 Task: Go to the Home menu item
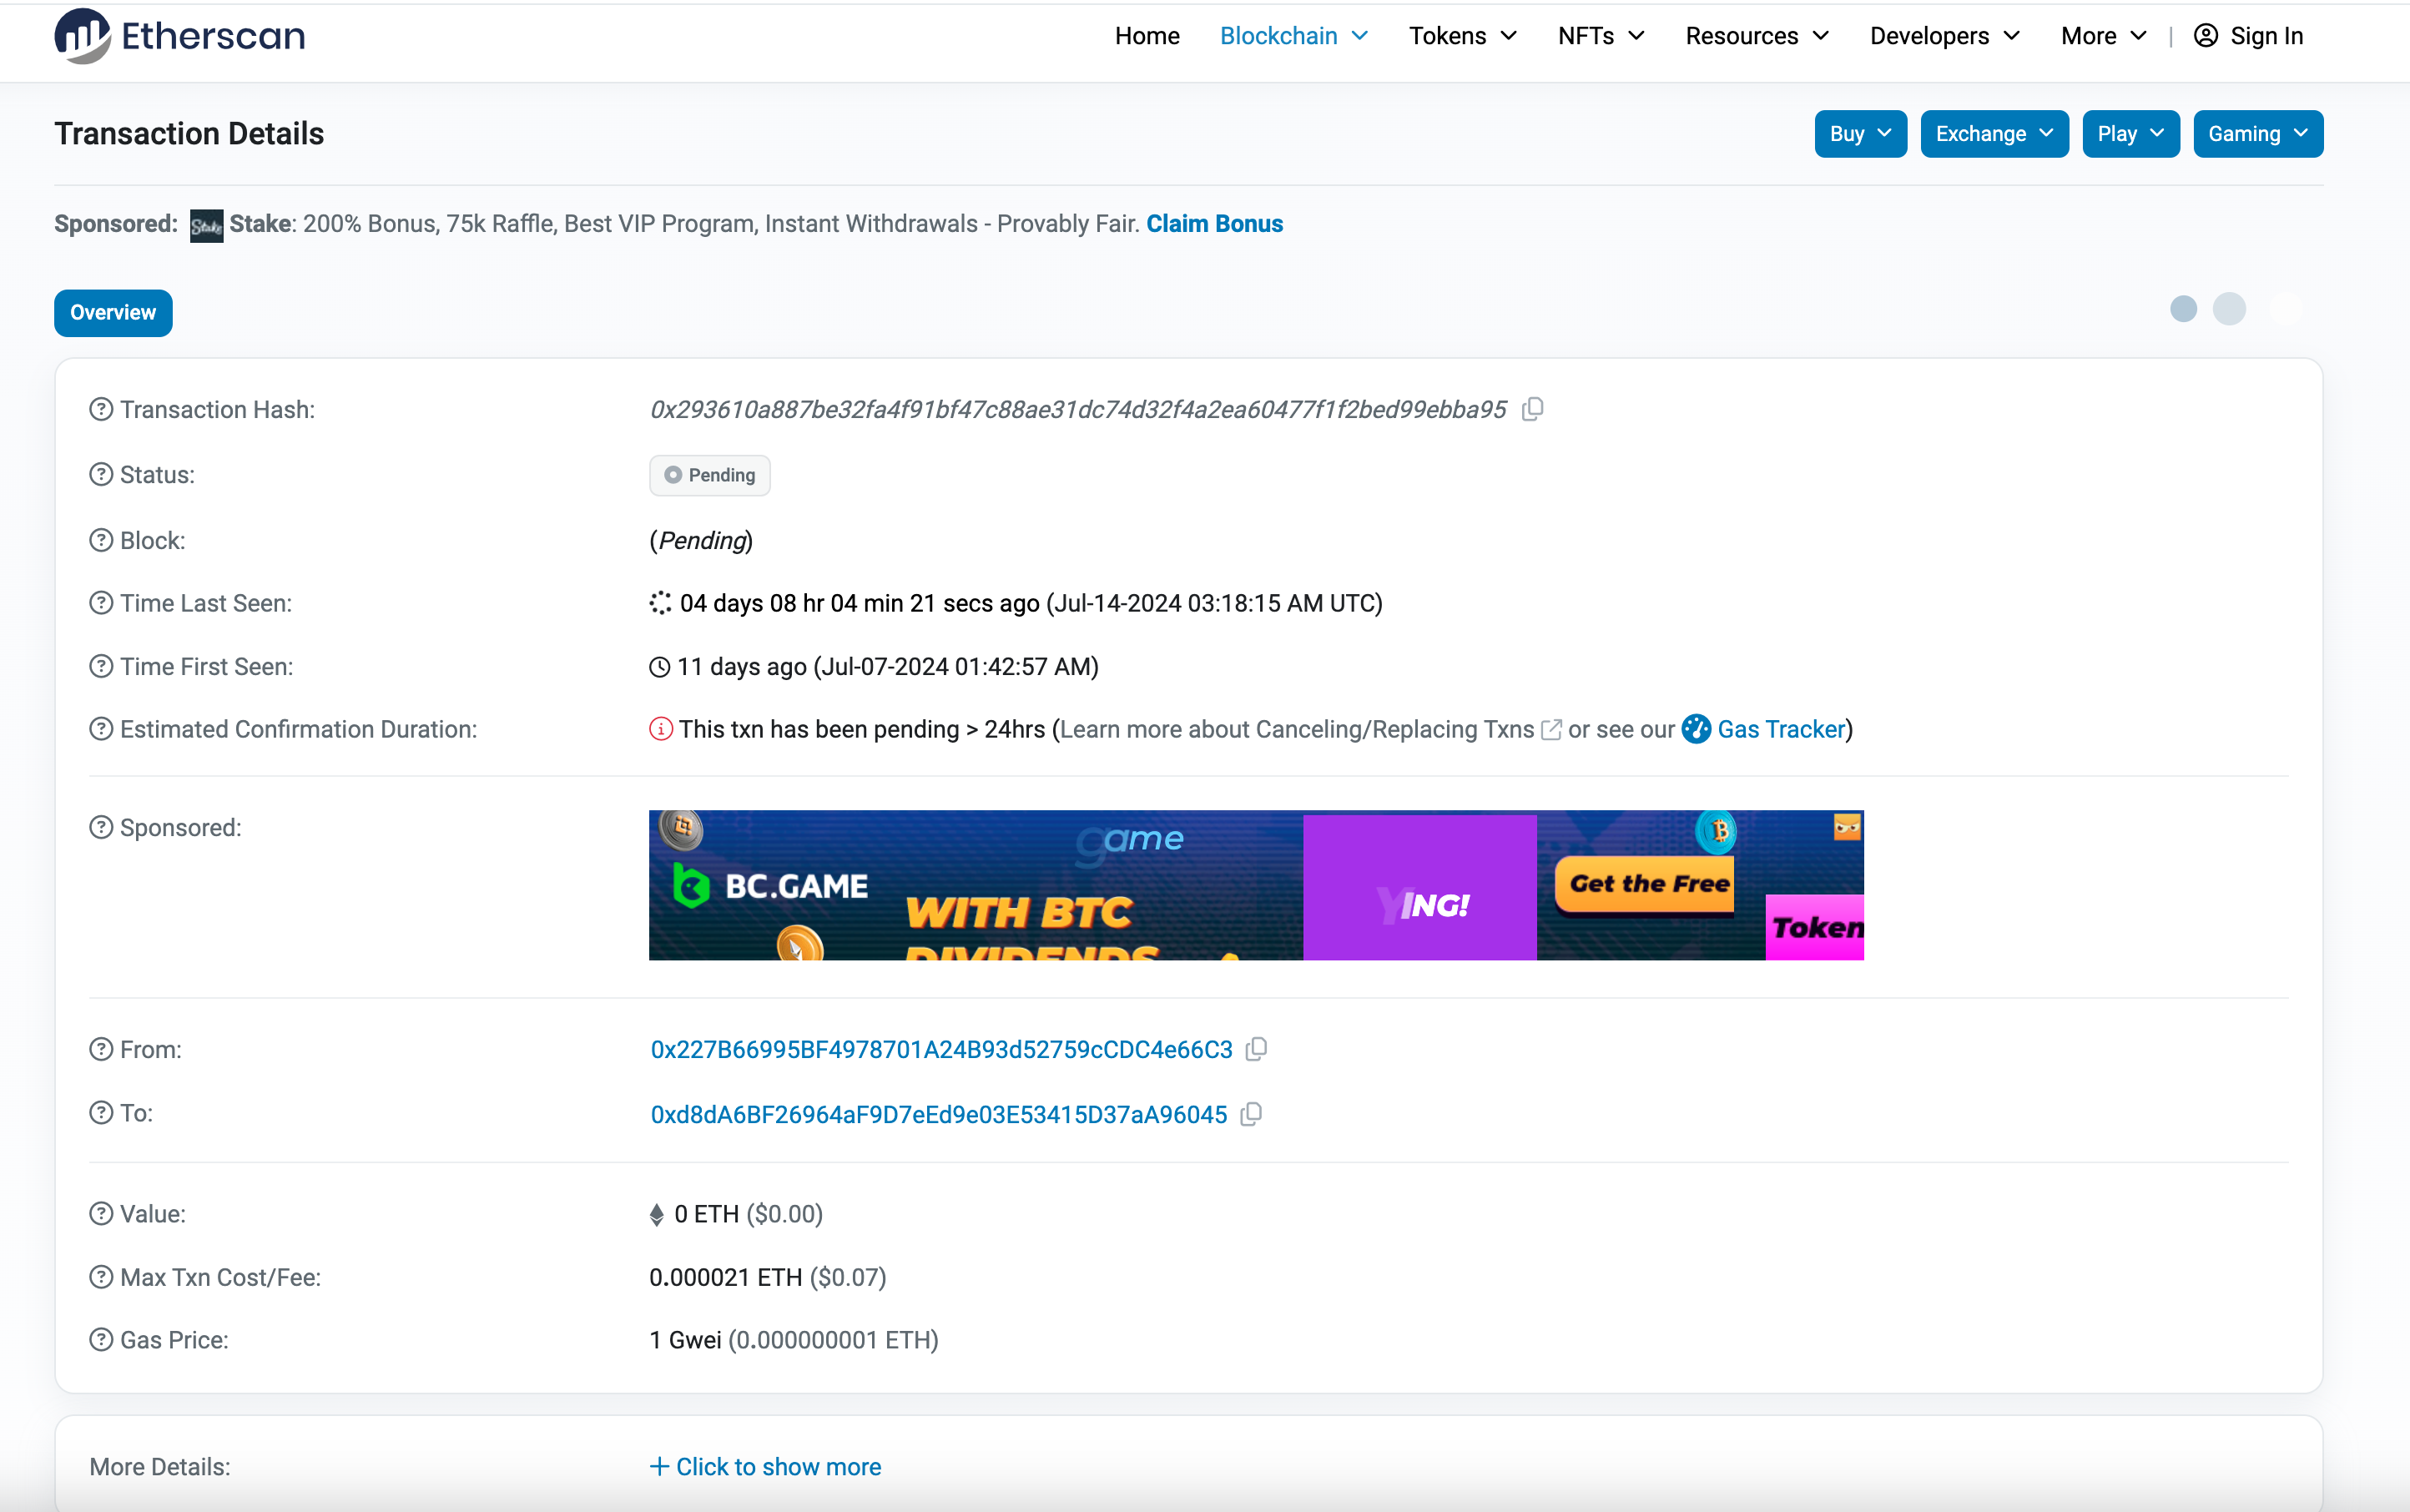[x=1147, y=36]
